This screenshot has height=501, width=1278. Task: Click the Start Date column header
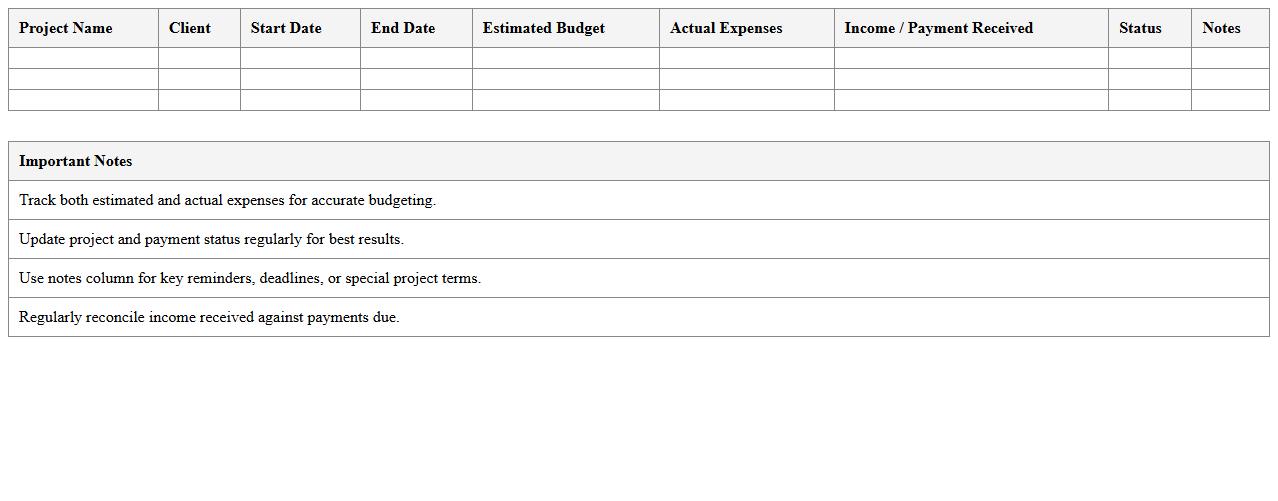286,28
